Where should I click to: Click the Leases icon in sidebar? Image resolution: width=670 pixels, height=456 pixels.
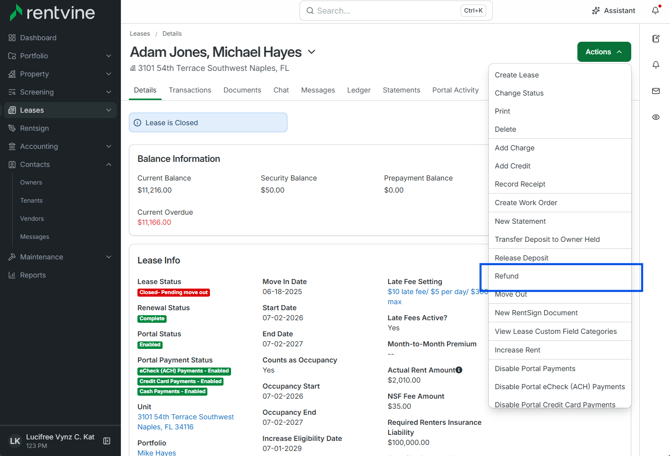[x=12, y=110]
